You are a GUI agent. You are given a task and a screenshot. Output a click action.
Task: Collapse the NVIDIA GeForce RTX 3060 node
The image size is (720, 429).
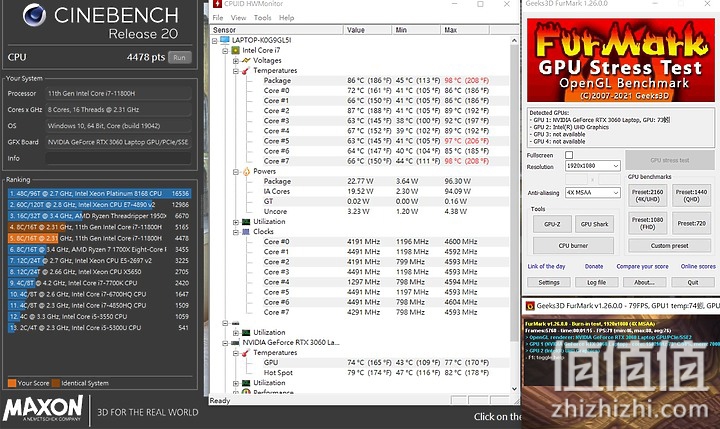click(225, 343)
